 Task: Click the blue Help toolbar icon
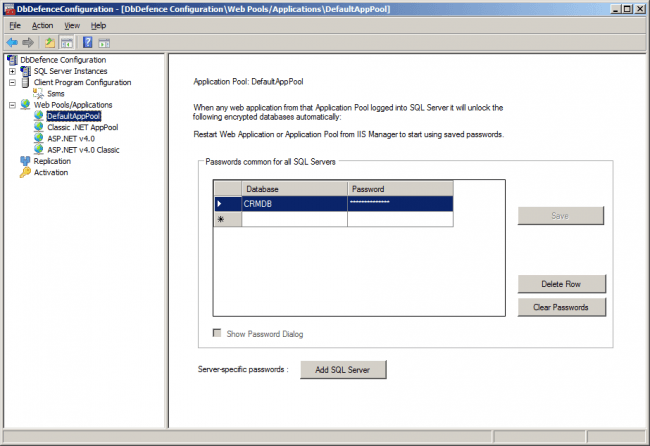tap(88, 43)
